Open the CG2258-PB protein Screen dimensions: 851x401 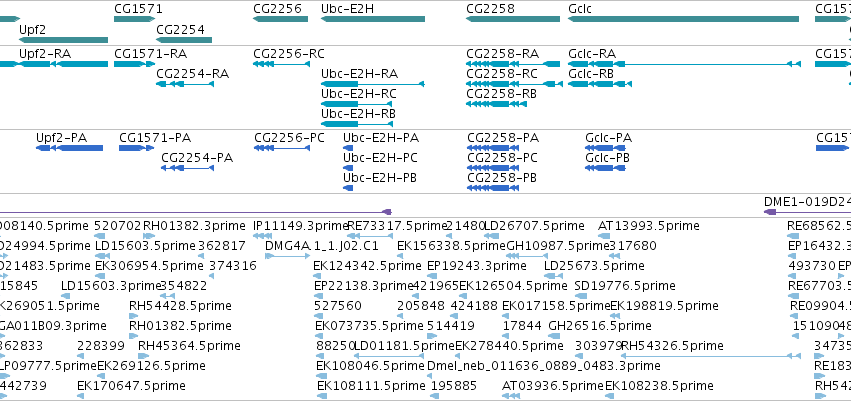tap(493, 188)
